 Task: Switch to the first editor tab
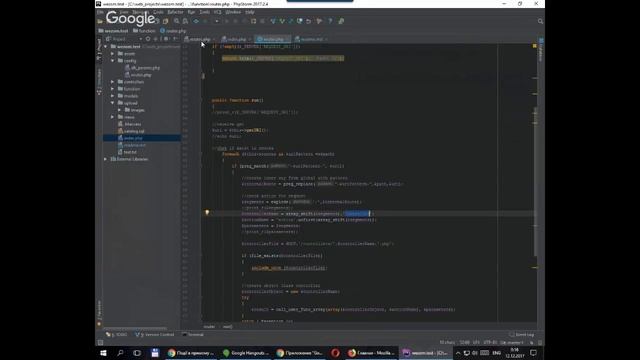(x=199, y=39)
